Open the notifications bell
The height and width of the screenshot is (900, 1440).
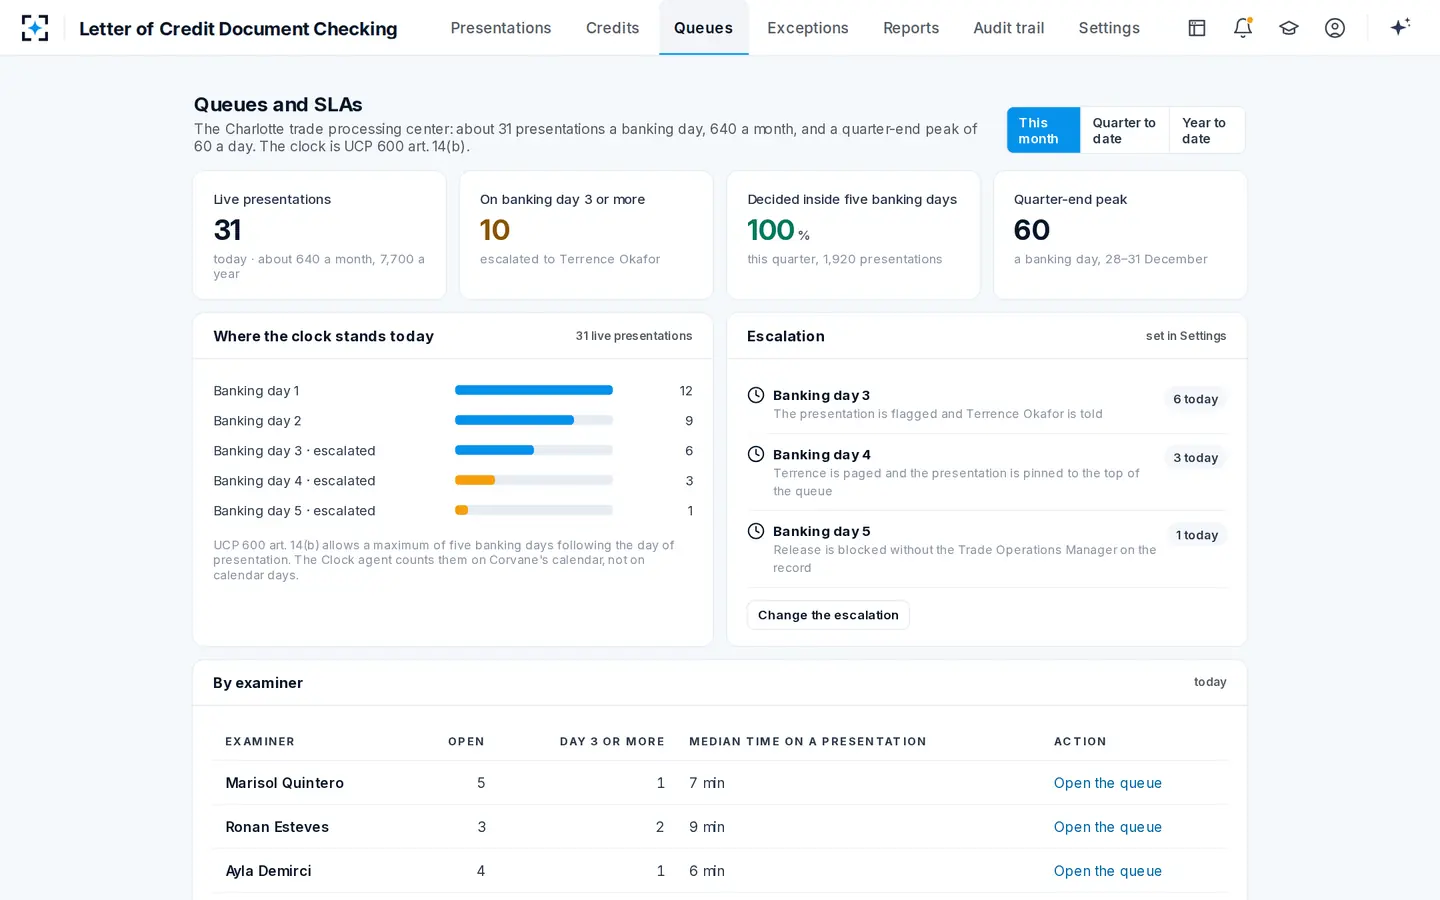pyautogui.click(x=1243, y=28)
